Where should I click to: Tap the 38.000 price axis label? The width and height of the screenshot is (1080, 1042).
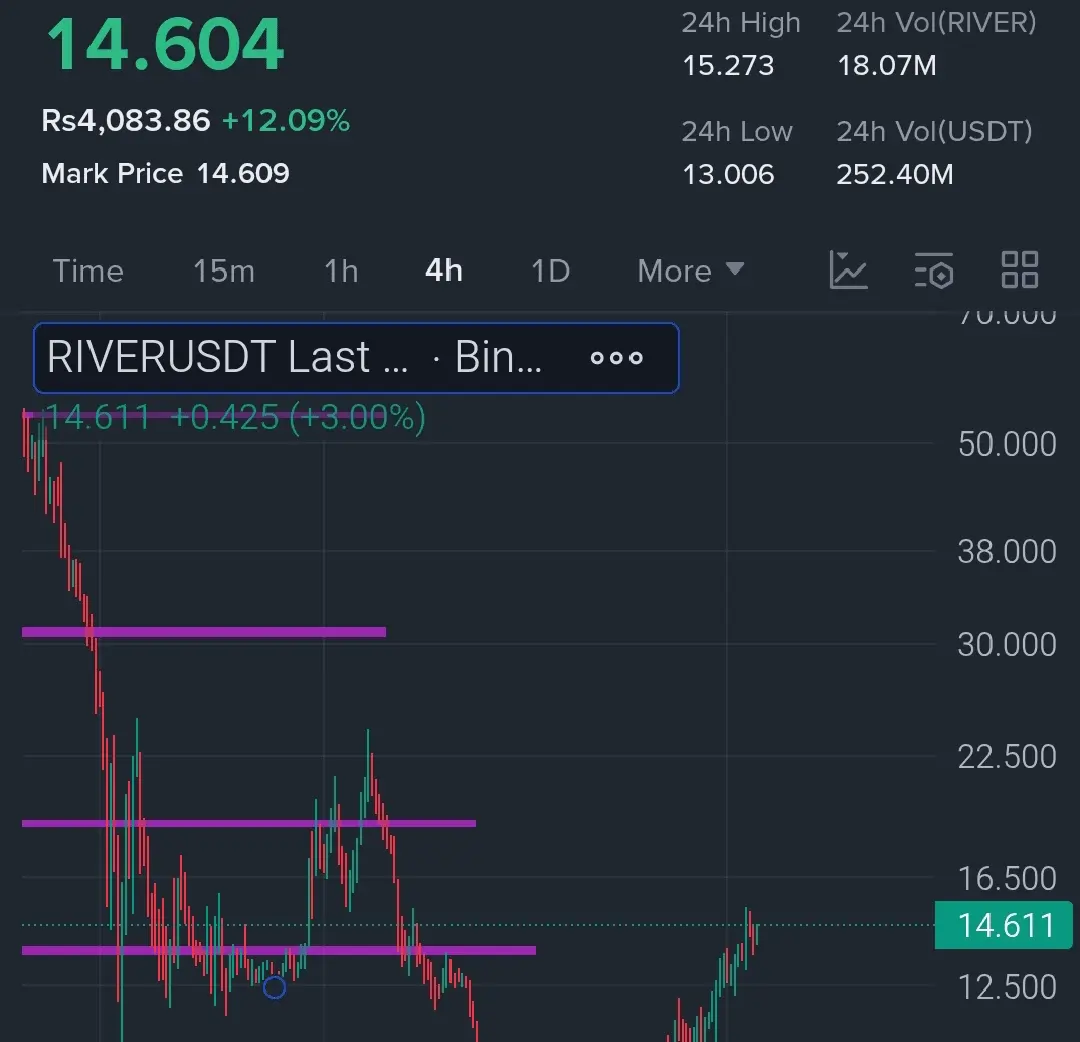click(x=1007, y=552)
